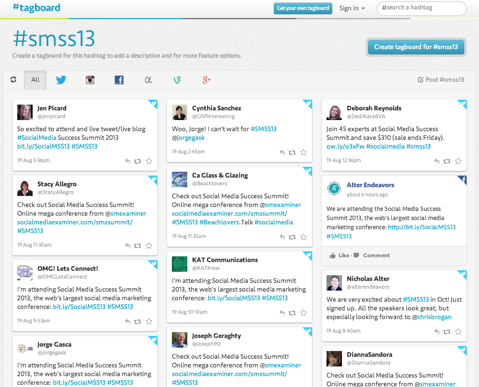Image resolution: width=479 pixels, height=387 pixels.
Task: Click Get your own tagboard button
Action: tap(303, 8)
